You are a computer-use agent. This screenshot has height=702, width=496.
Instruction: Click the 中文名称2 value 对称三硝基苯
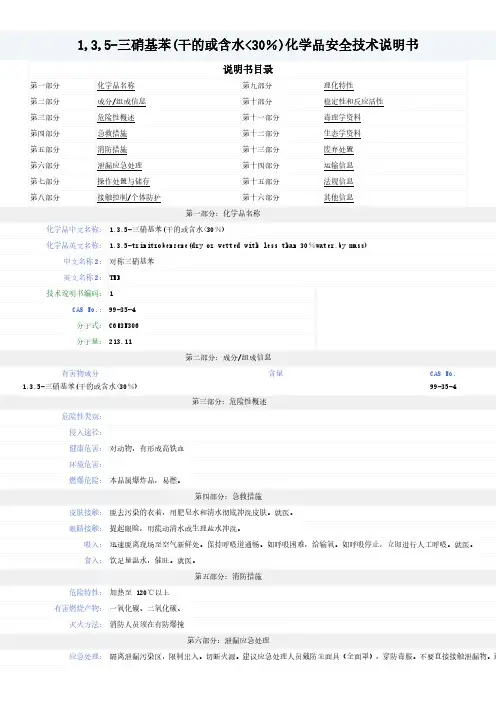pos(132,261)
